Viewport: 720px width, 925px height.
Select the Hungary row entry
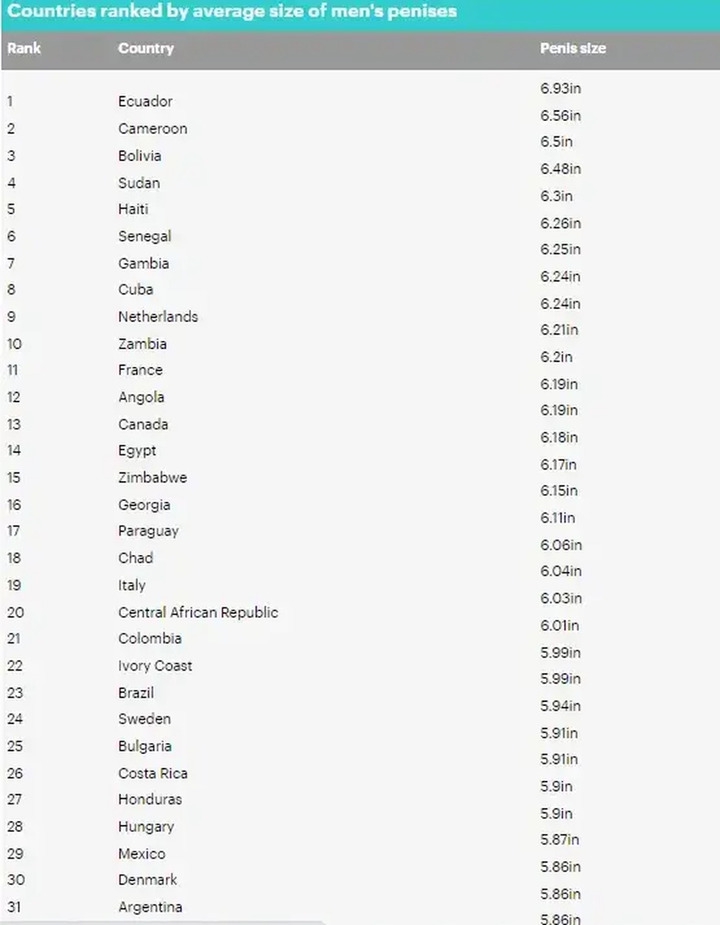[x=146, y=826]
